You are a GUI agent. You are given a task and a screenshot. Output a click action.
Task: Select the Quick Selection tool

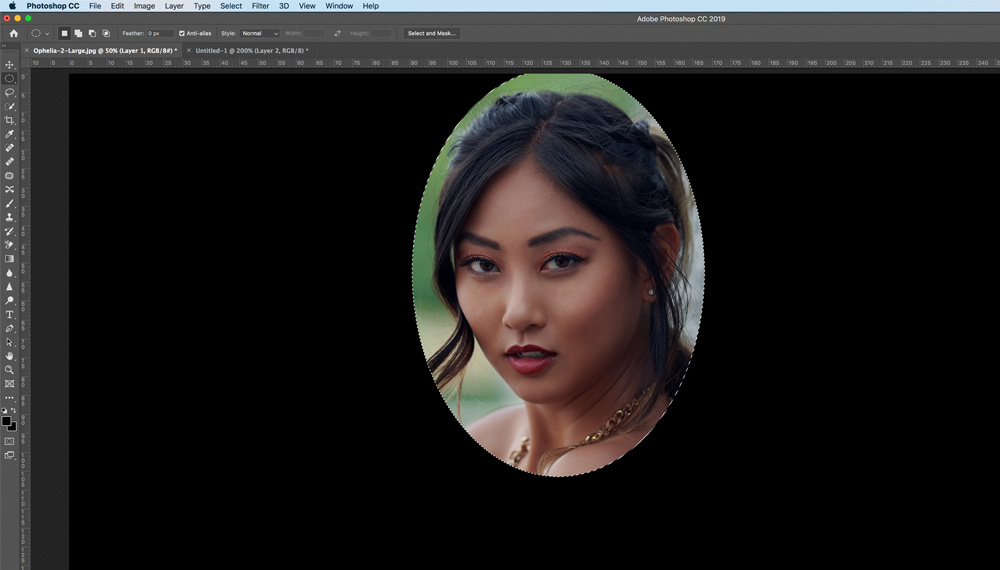click(x=10, y=106)
